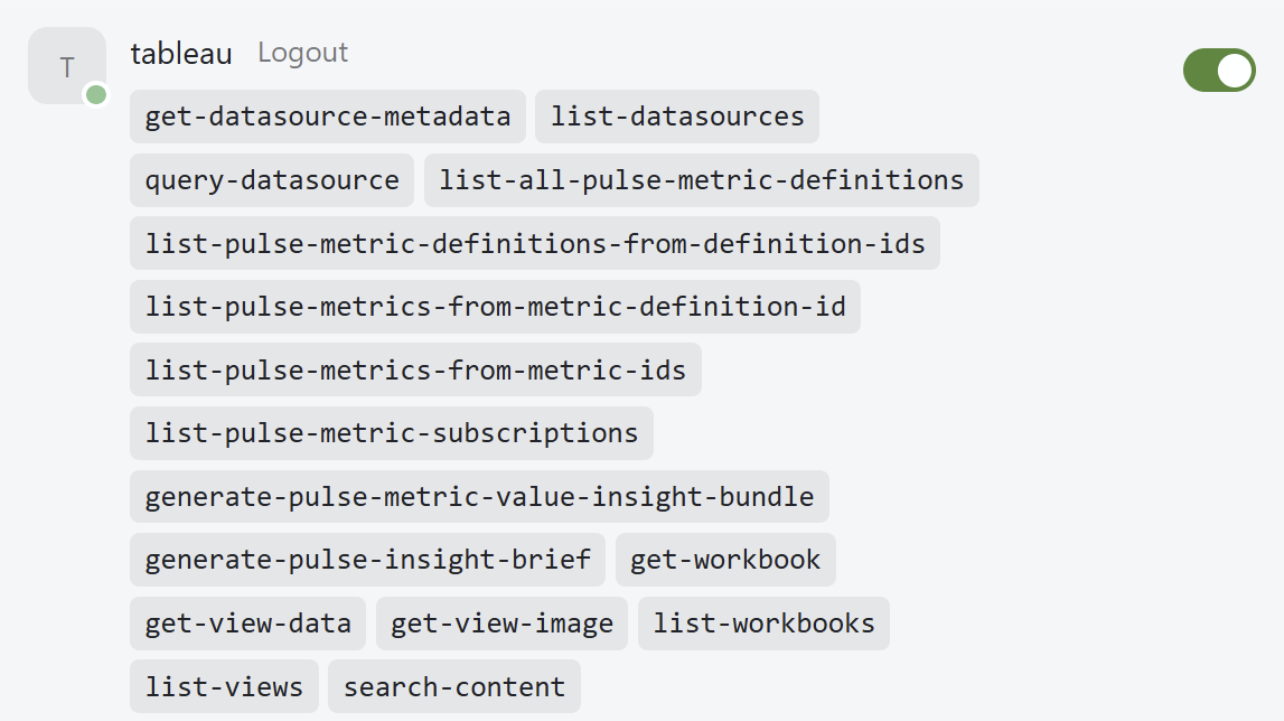1284x721 pixels.
Task: Click the get-view-data tool chip
Action: [247, 624]
